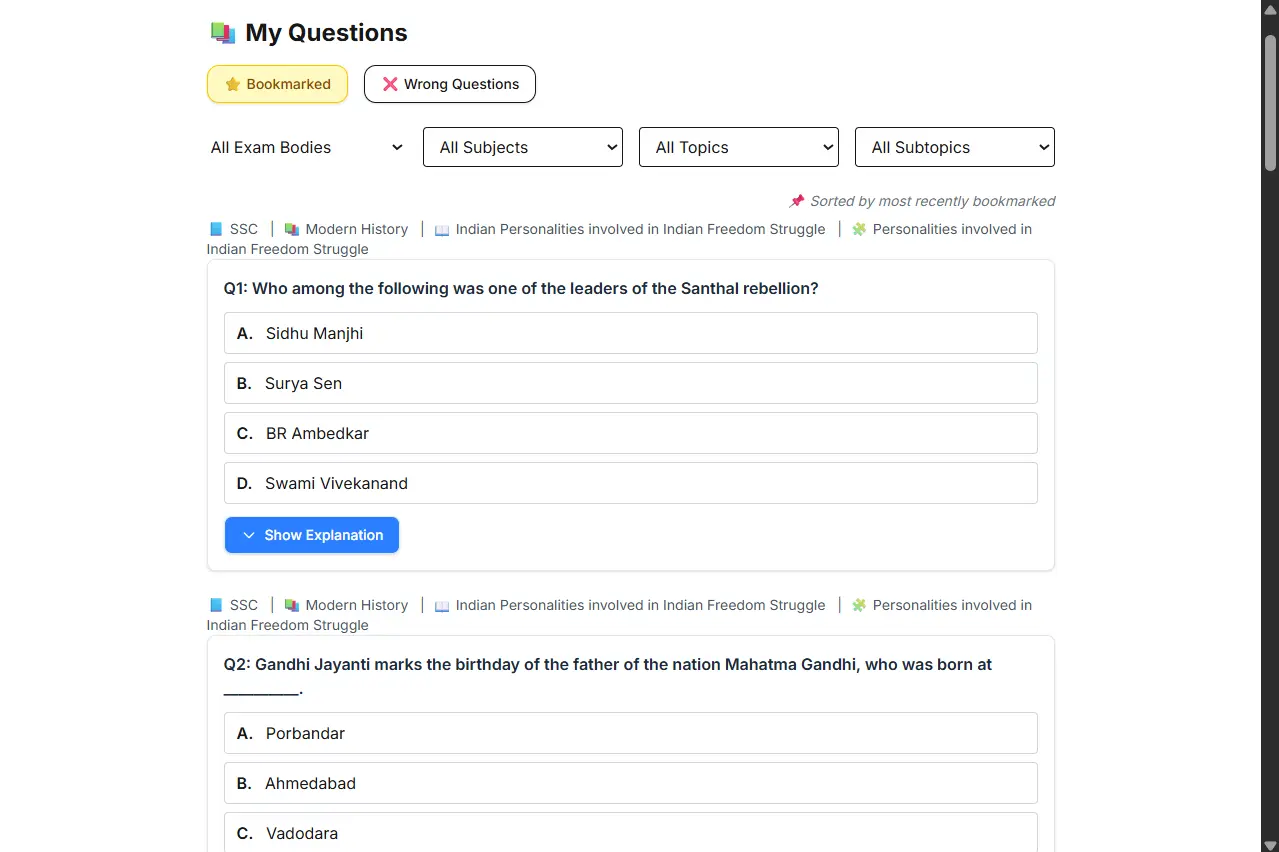The image size is (1279, 852).
Task: Switch to the Wrong Questions tab
Action: click(x=450, y=84)
